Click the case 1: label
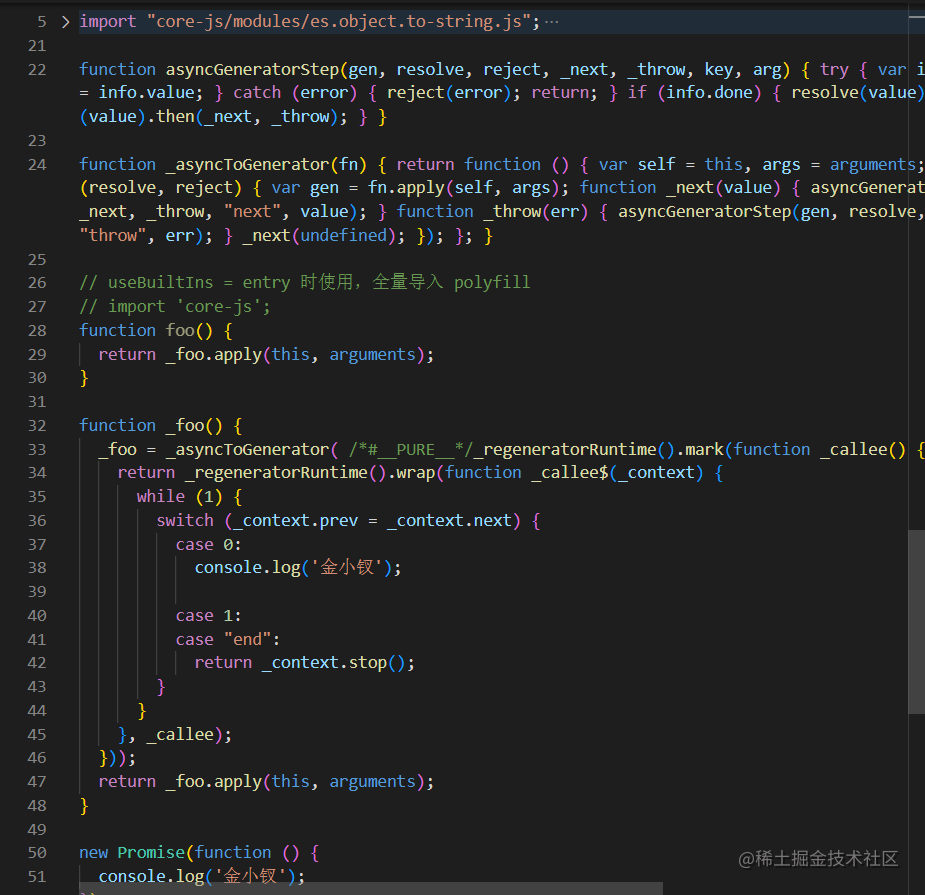Viewport: 925px width, 895px height. 208,616
